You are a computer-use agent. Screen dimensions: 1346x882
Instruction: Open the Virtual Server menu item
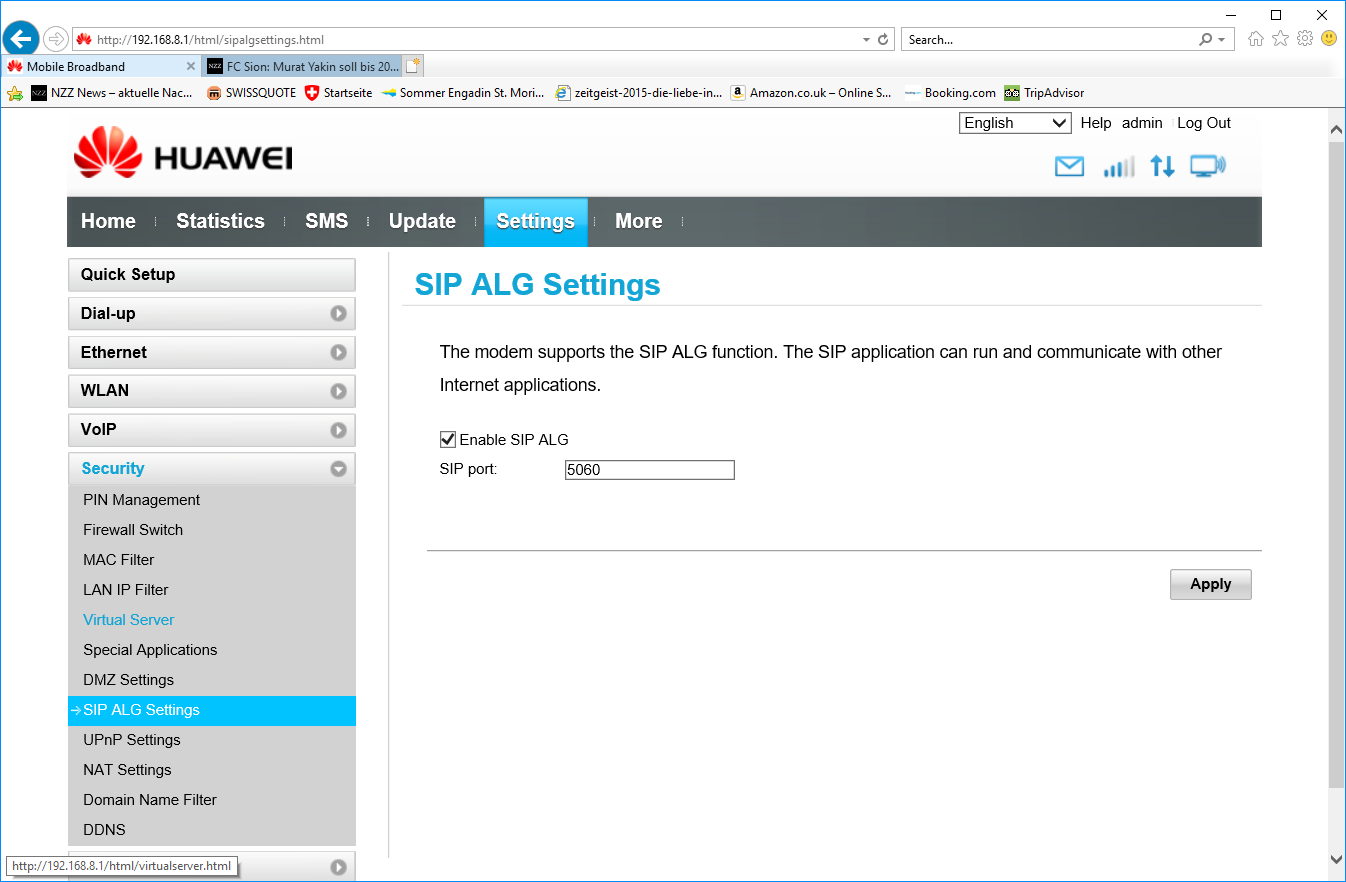tap(129, 620)
